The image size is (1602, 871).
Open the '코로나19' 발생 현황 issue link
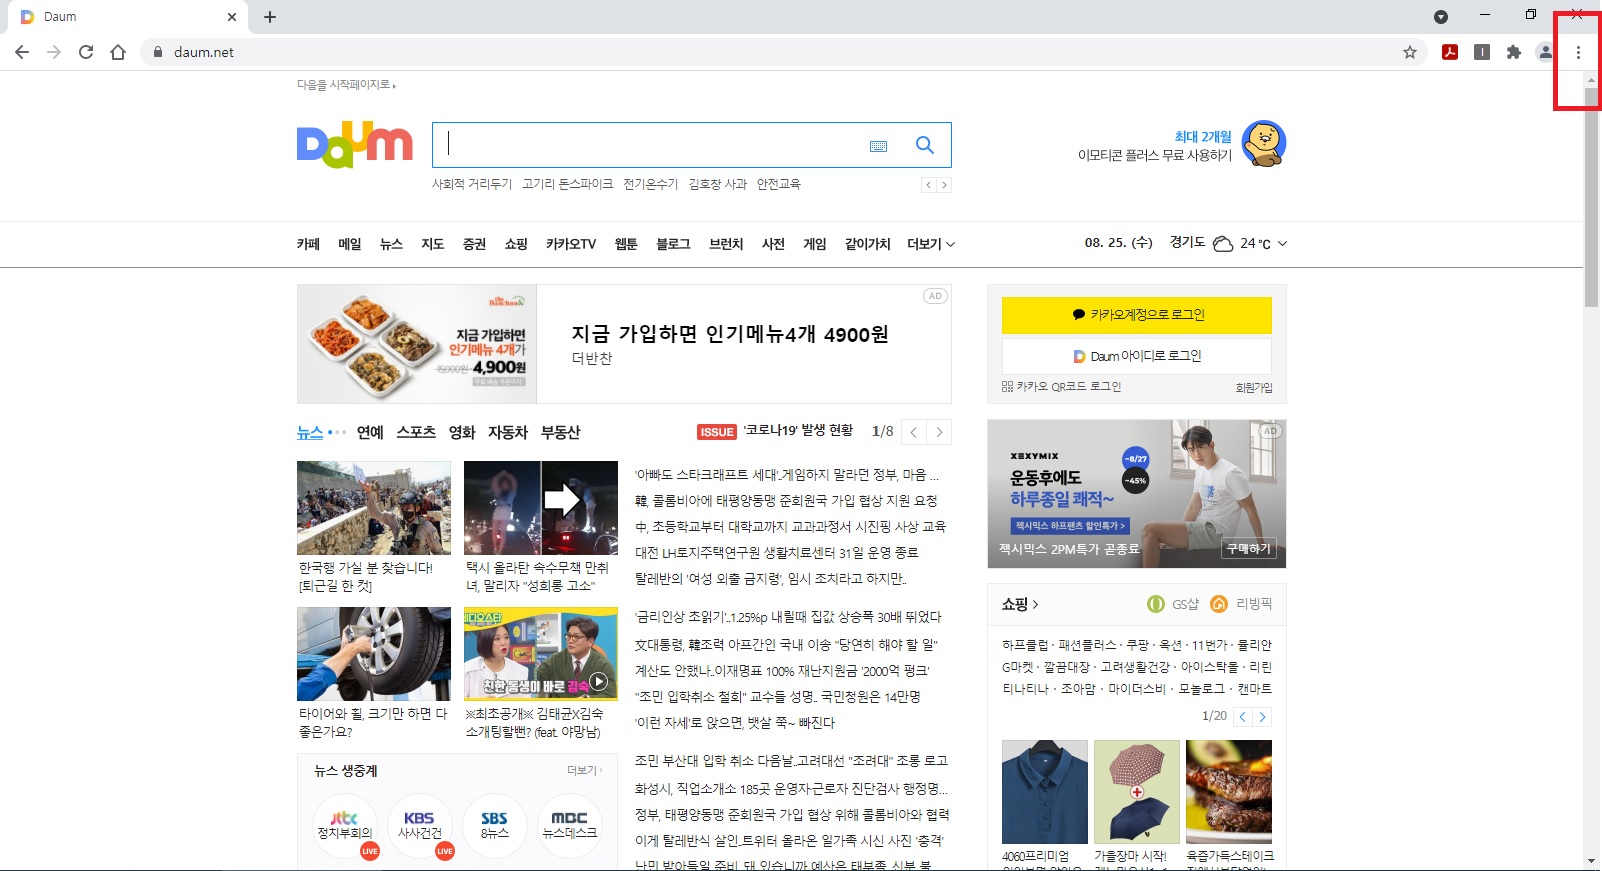[x=798, y=431]
